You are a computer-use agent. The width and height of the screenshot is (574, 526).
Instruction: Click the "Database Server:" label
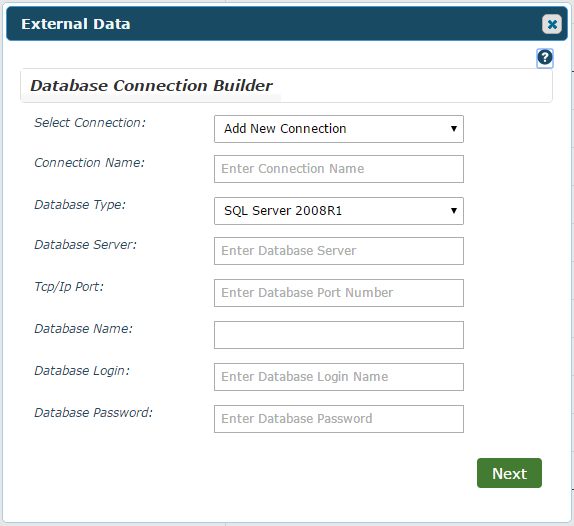(86, 245)
